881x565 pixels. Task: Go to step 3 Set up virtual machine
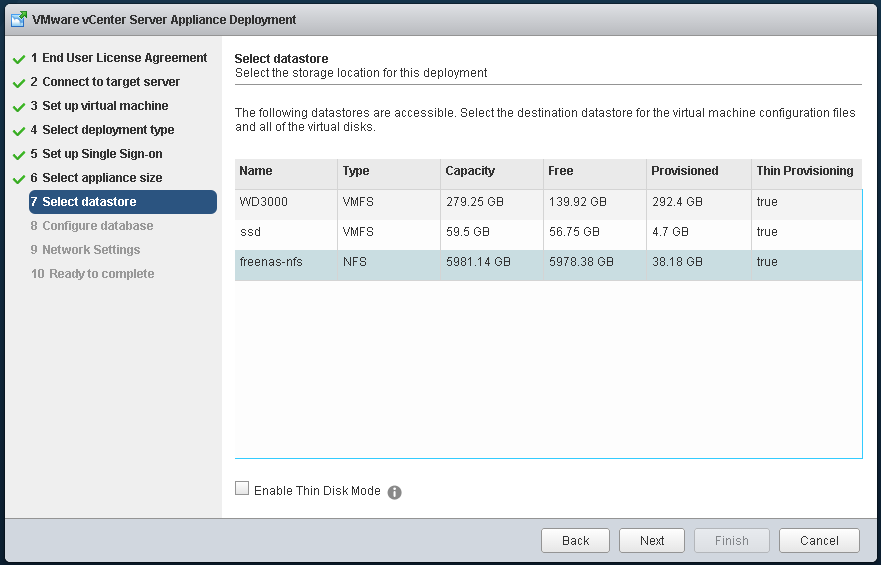click(99, 106)
